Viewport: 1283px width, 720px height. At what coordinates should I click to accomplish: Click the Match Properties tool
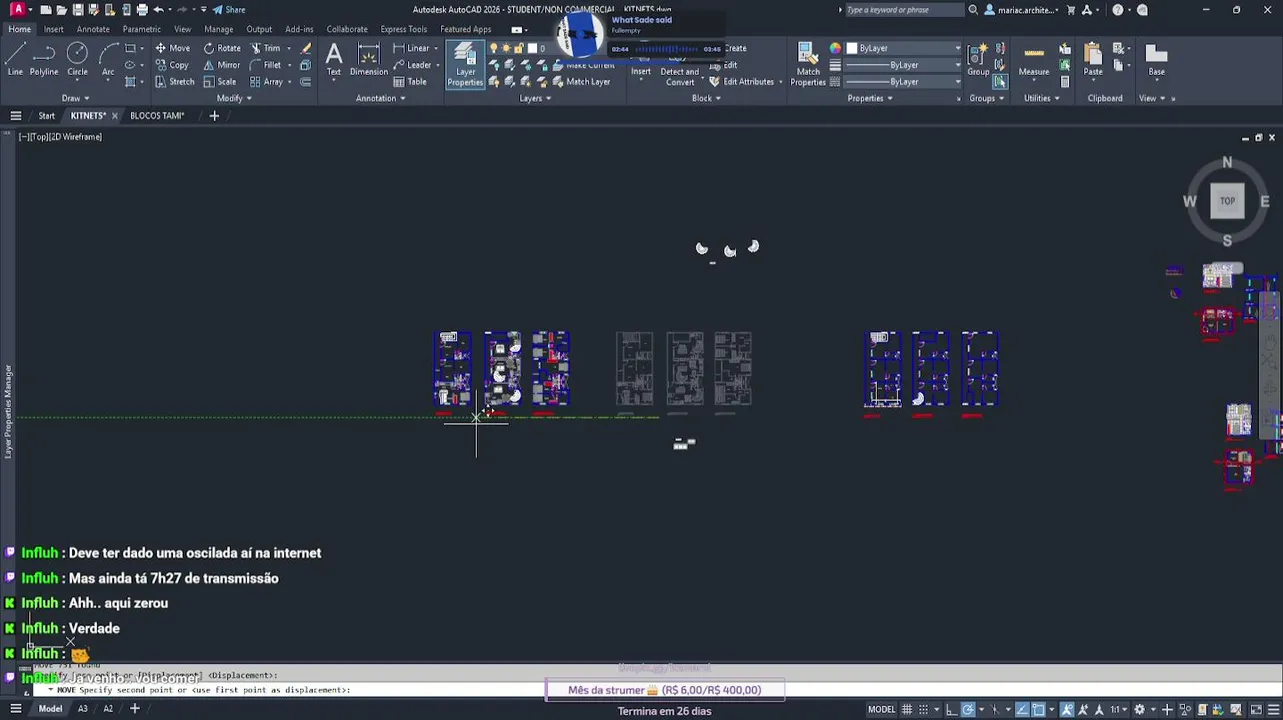(808, 65)
